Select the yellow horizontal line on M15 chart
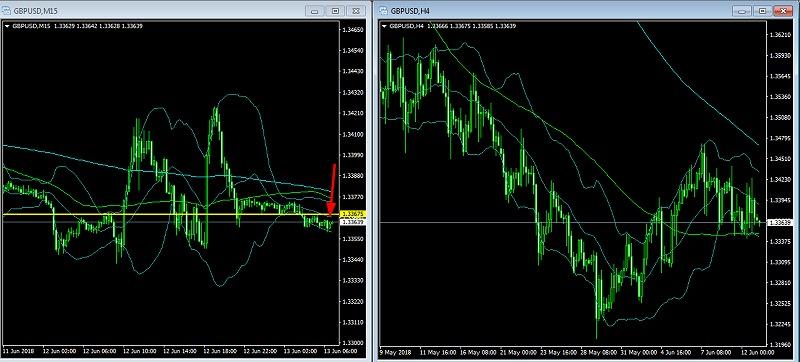The image size is (800, 362). (168, 214)
